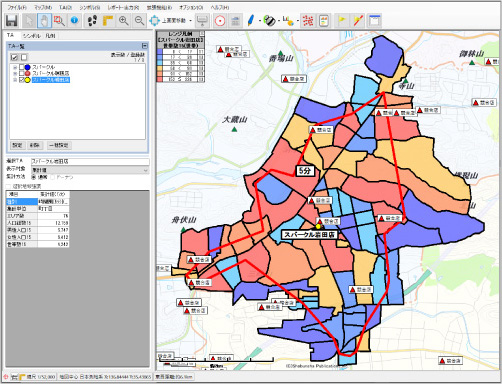Select the hand pan tool
The height and width of the screenshot is (384, 502).
[44, 21]
